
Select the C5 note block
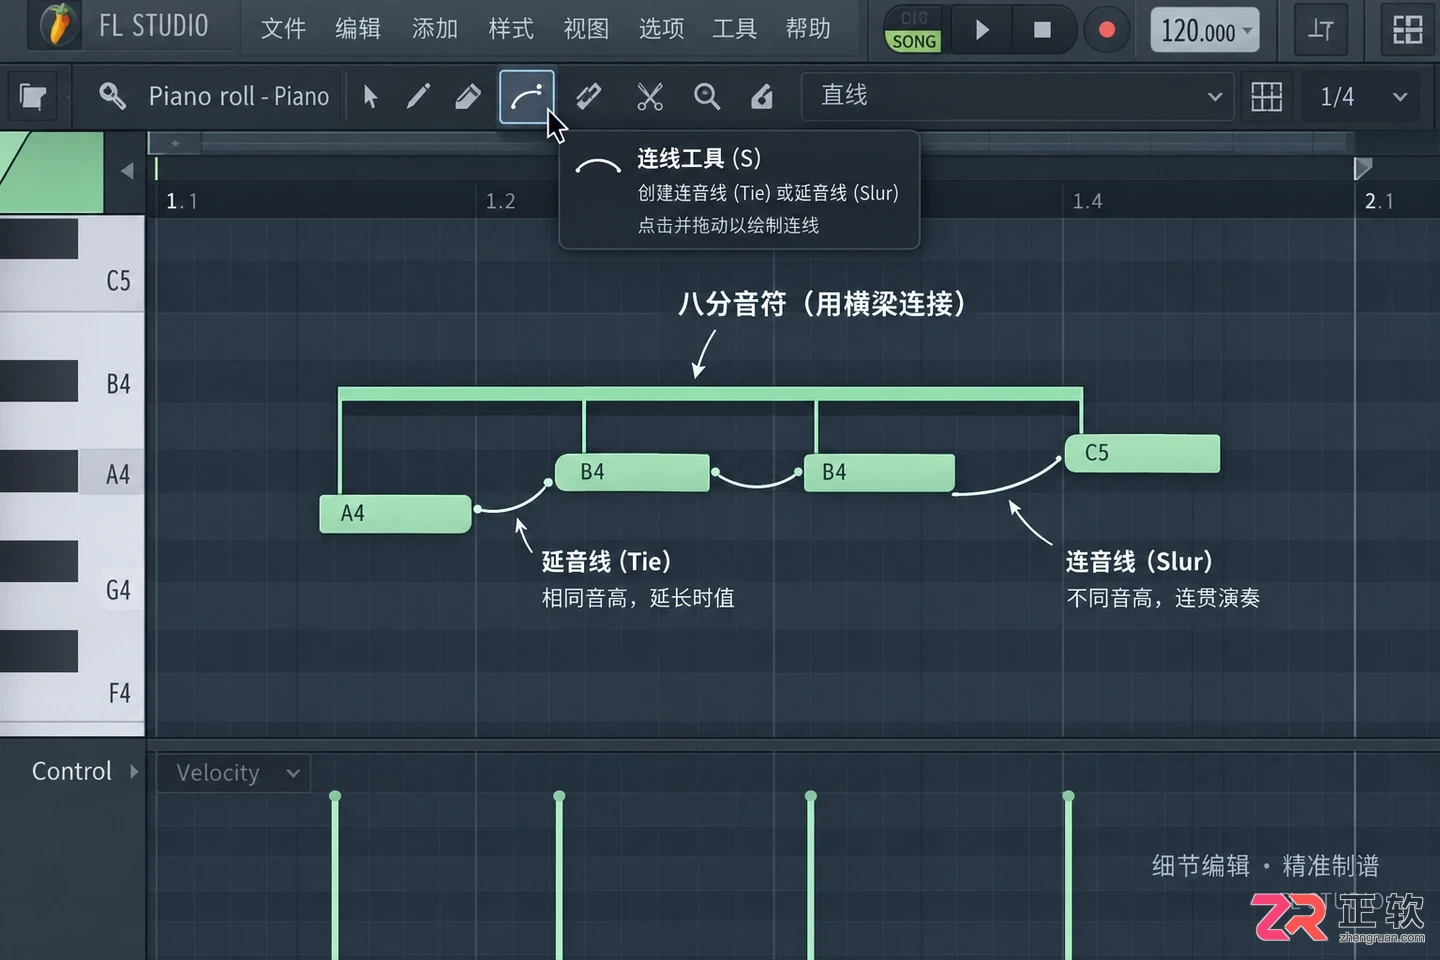pyautogui.click(x=1142, y=453)
